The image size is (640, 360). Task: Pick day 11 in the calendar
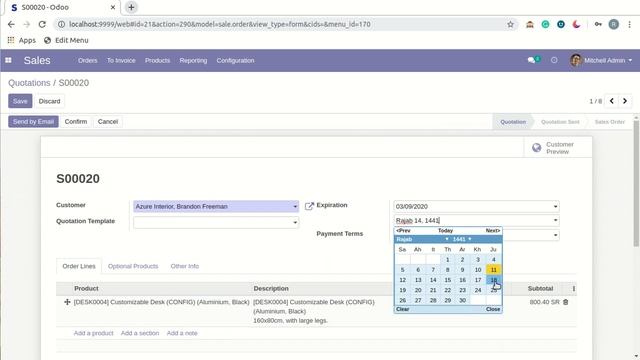(493, 270)
